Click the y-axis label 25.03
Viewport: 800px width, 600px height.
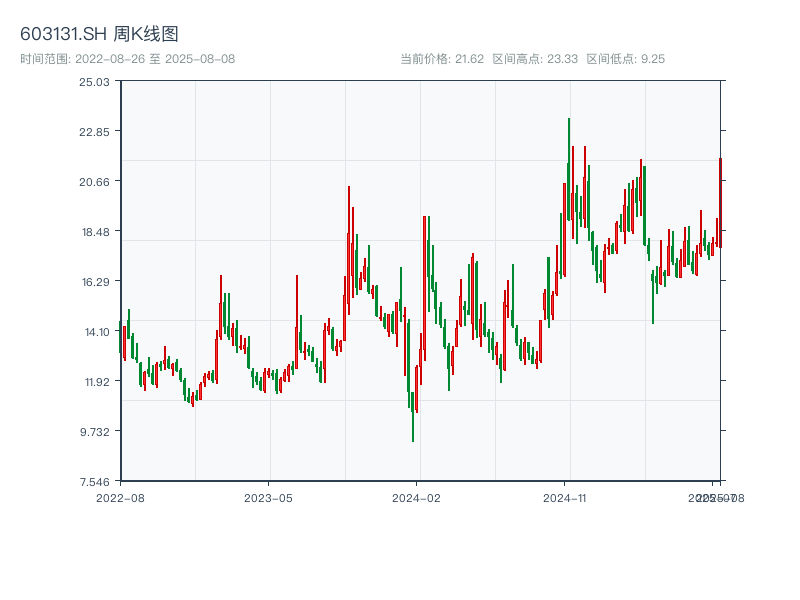click(94, 82)
